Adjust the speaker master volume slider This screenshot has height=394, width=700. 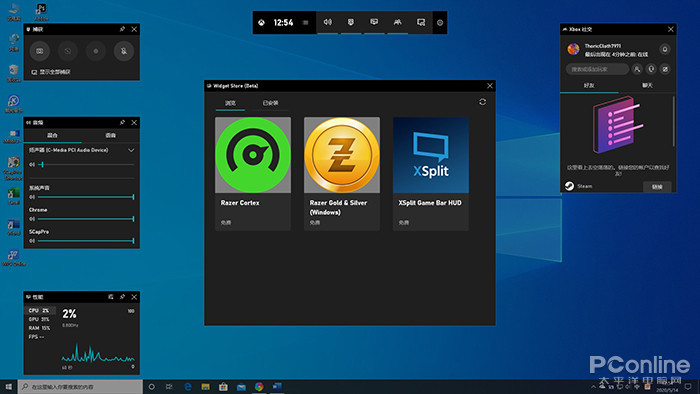pos(86,165)
